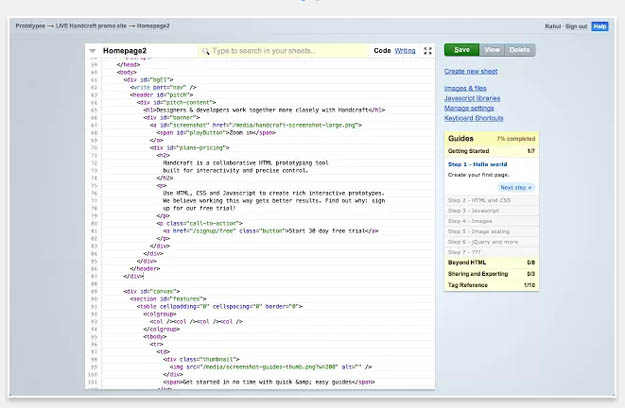Image resolution: width=625 pixels, height=408 pixels.
Task: Click the Homepage2 sheet title
Action: tap(125, 51)
